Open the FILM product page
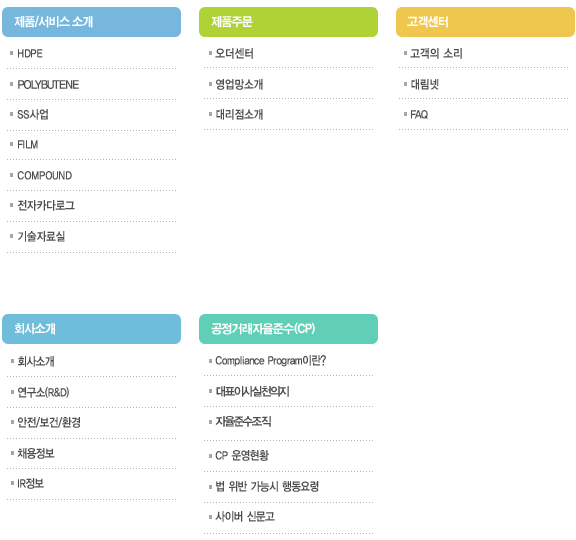Image resolution: width=576 pixels, height=540 pixels. pyautogui.click(x=28, y=145)
